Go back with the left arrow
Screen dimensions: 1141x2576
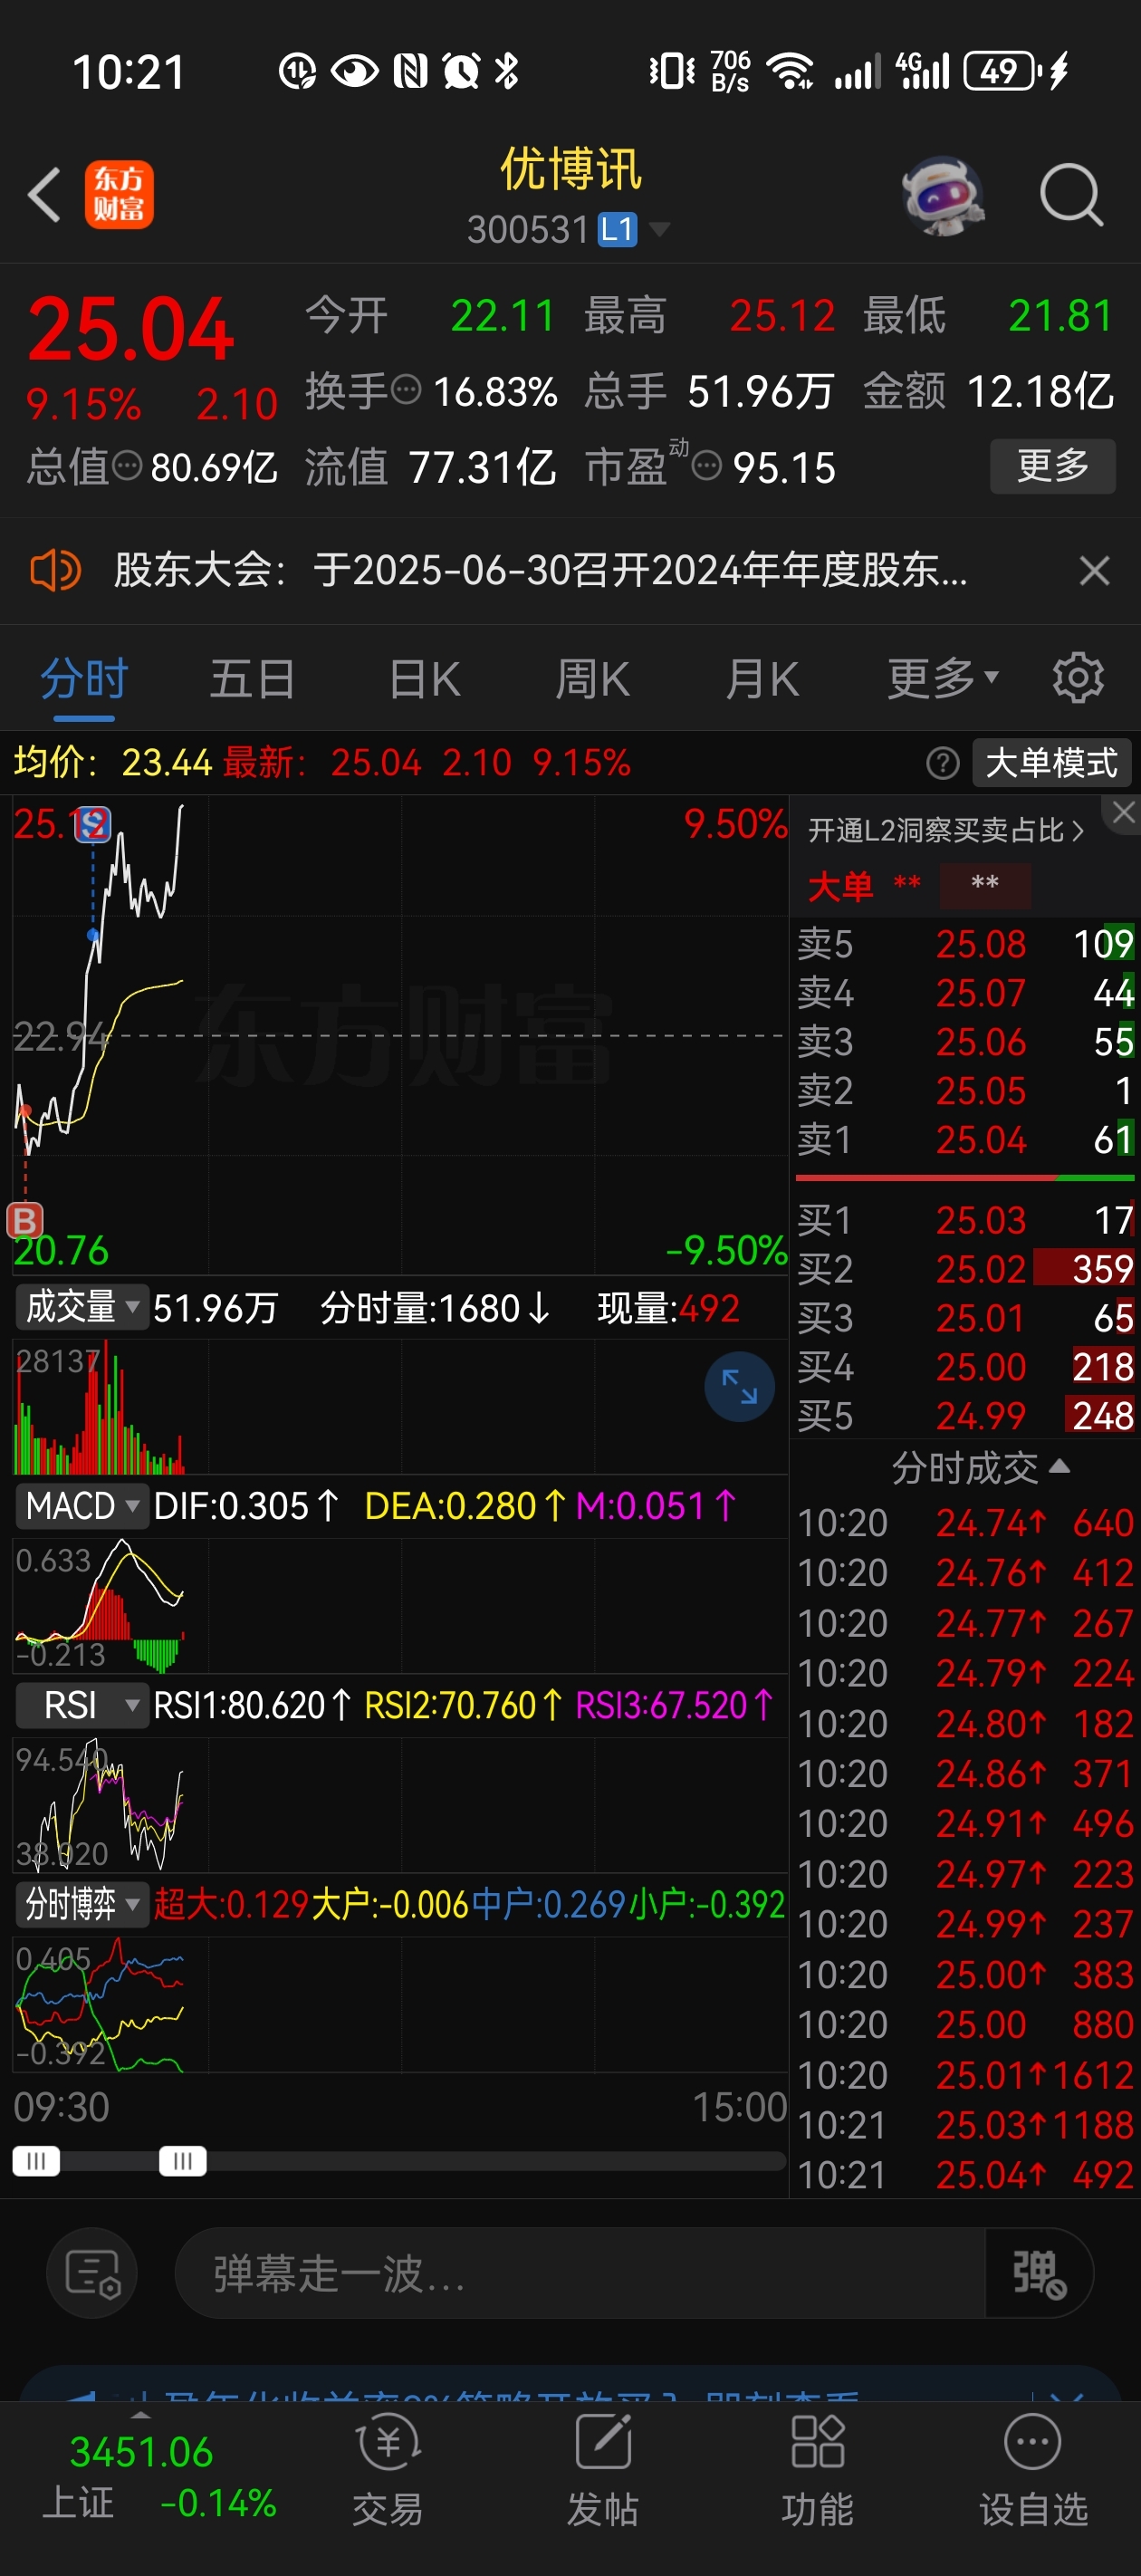click(x=45, y=194)
